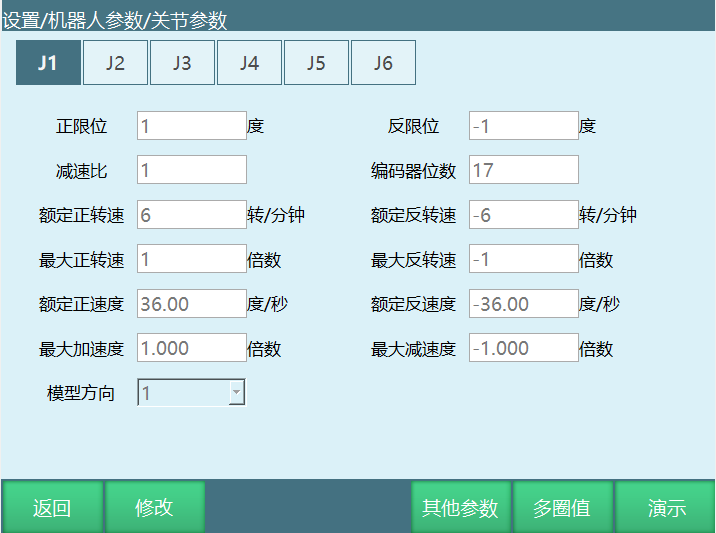Click the 反限位 input field
The image size is (716, 533).
pos(523,126)
